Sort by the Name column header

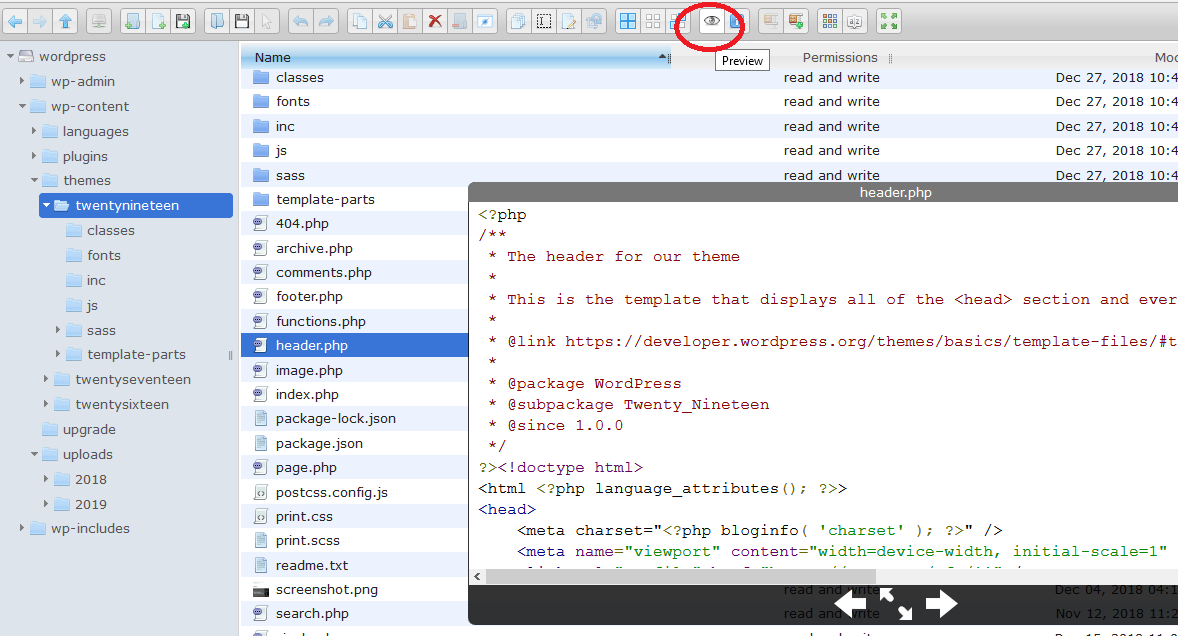(455, 57)
